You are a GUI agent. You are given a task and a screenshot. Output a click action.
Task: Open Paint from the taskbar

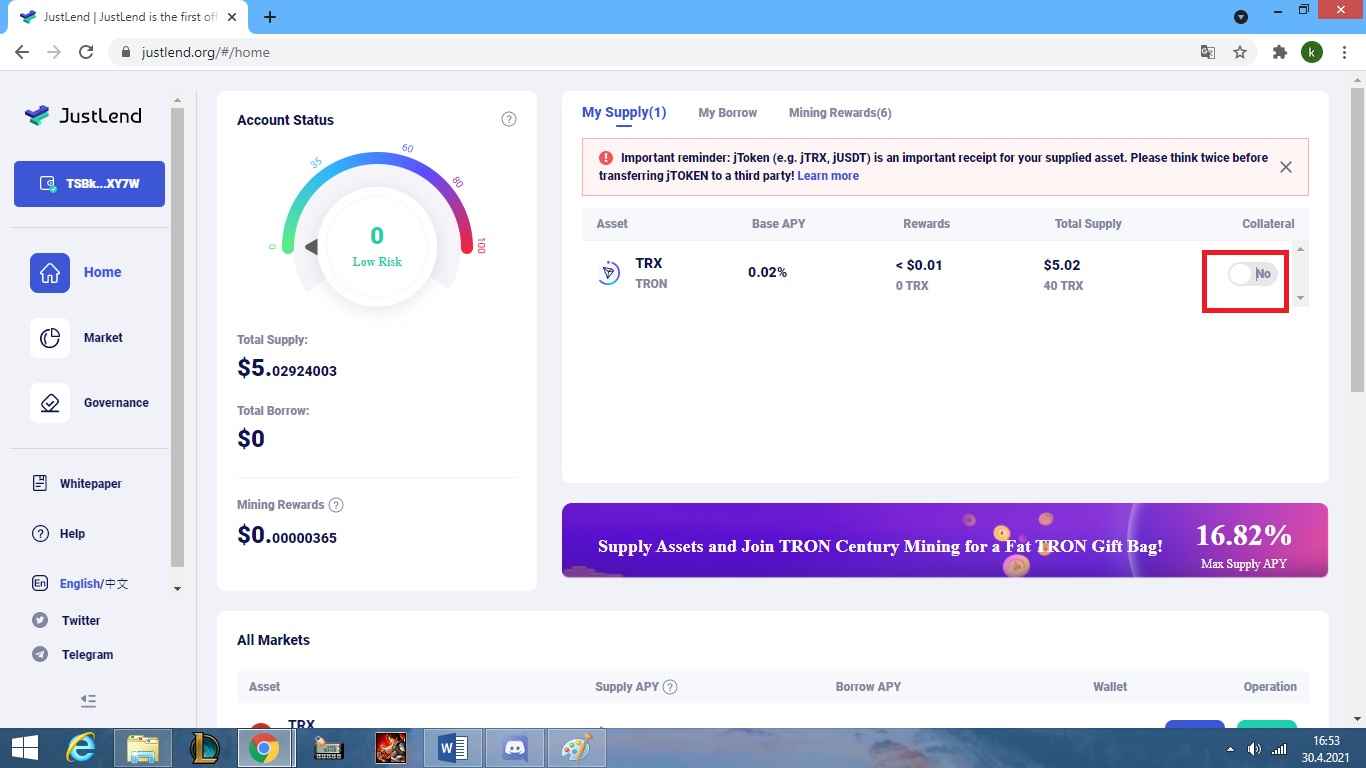coord(577,748)
